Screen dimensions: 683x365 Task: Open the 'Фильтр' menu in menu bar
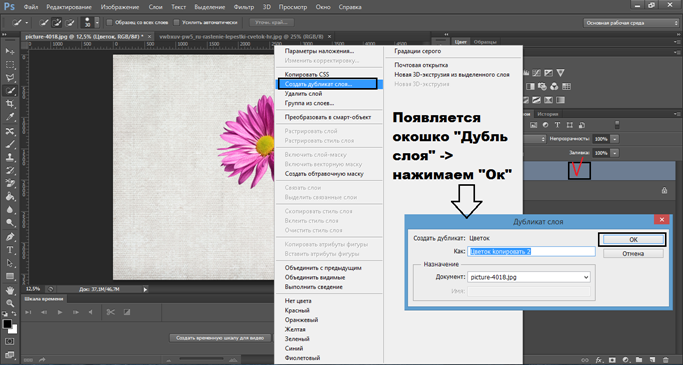click(x=243, y=7)
